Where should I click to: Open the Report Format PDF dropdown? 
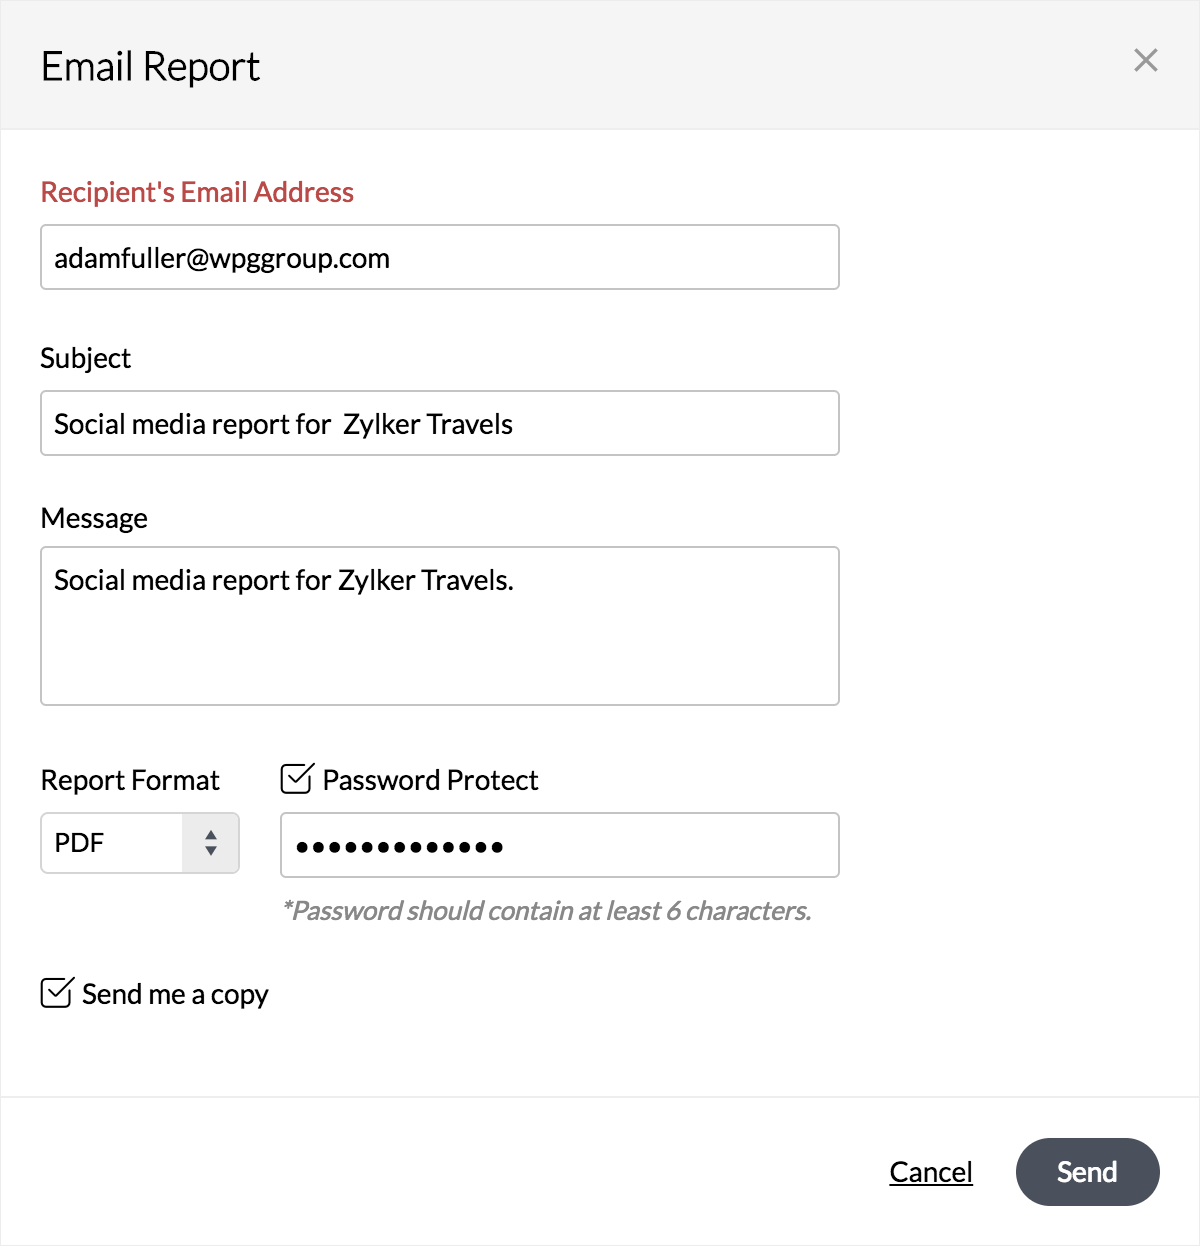coord(112,843)
